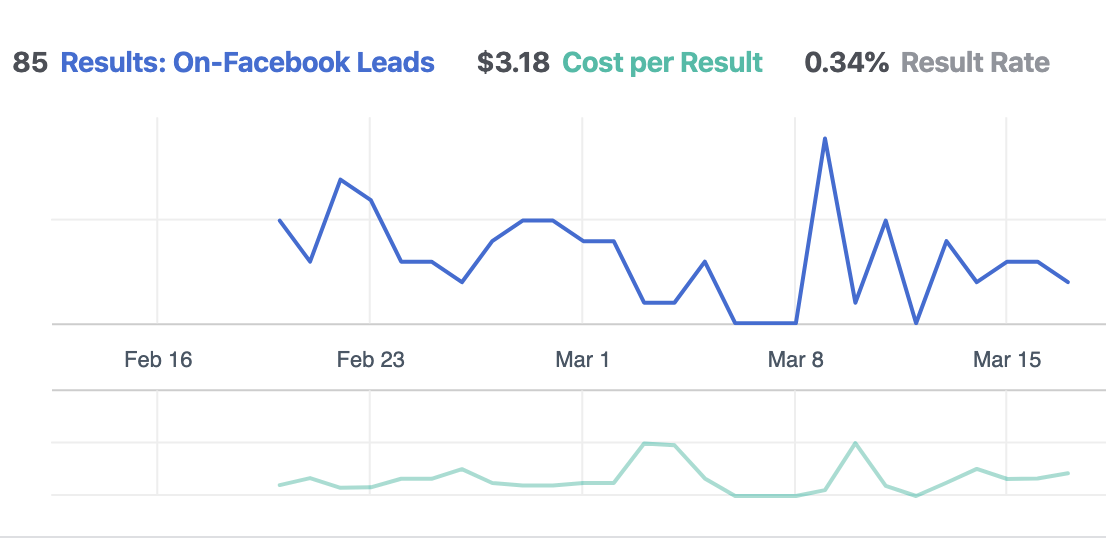
Task: Click the last blue line point after Mar 15
Action: 1068,282
